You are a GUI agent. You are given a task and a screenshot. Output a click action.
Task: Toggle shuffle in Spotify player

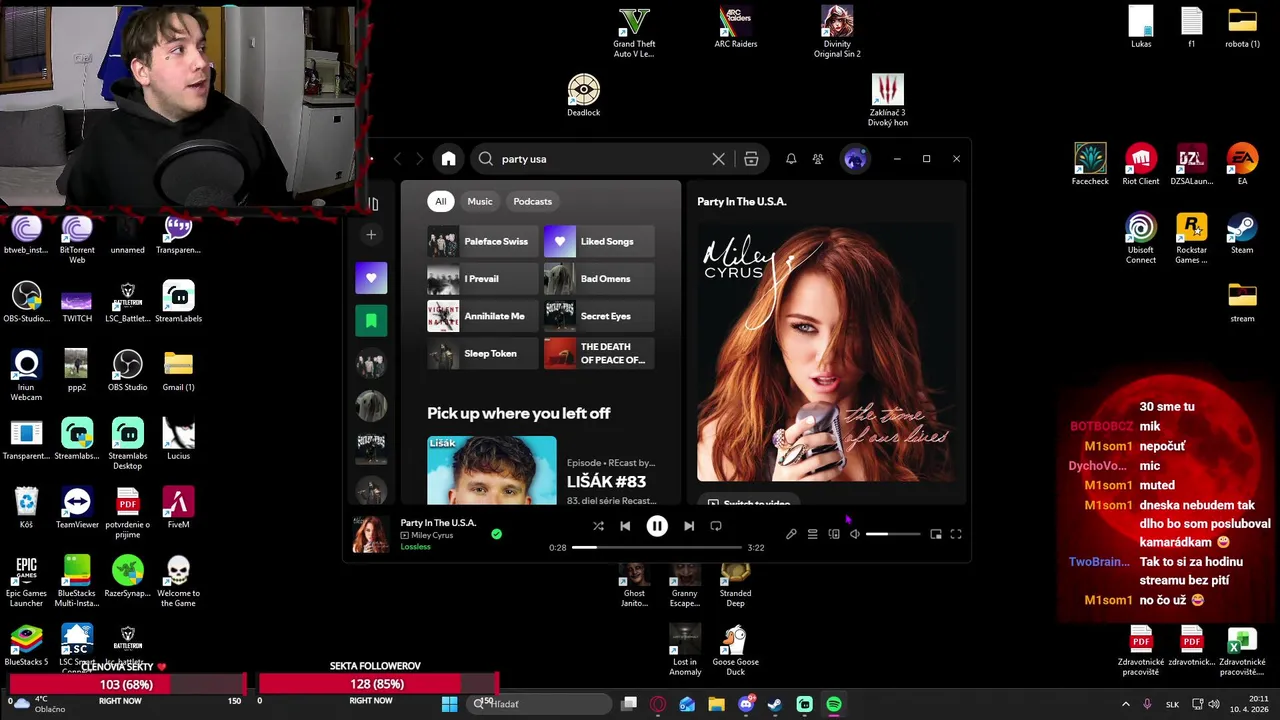598,526
